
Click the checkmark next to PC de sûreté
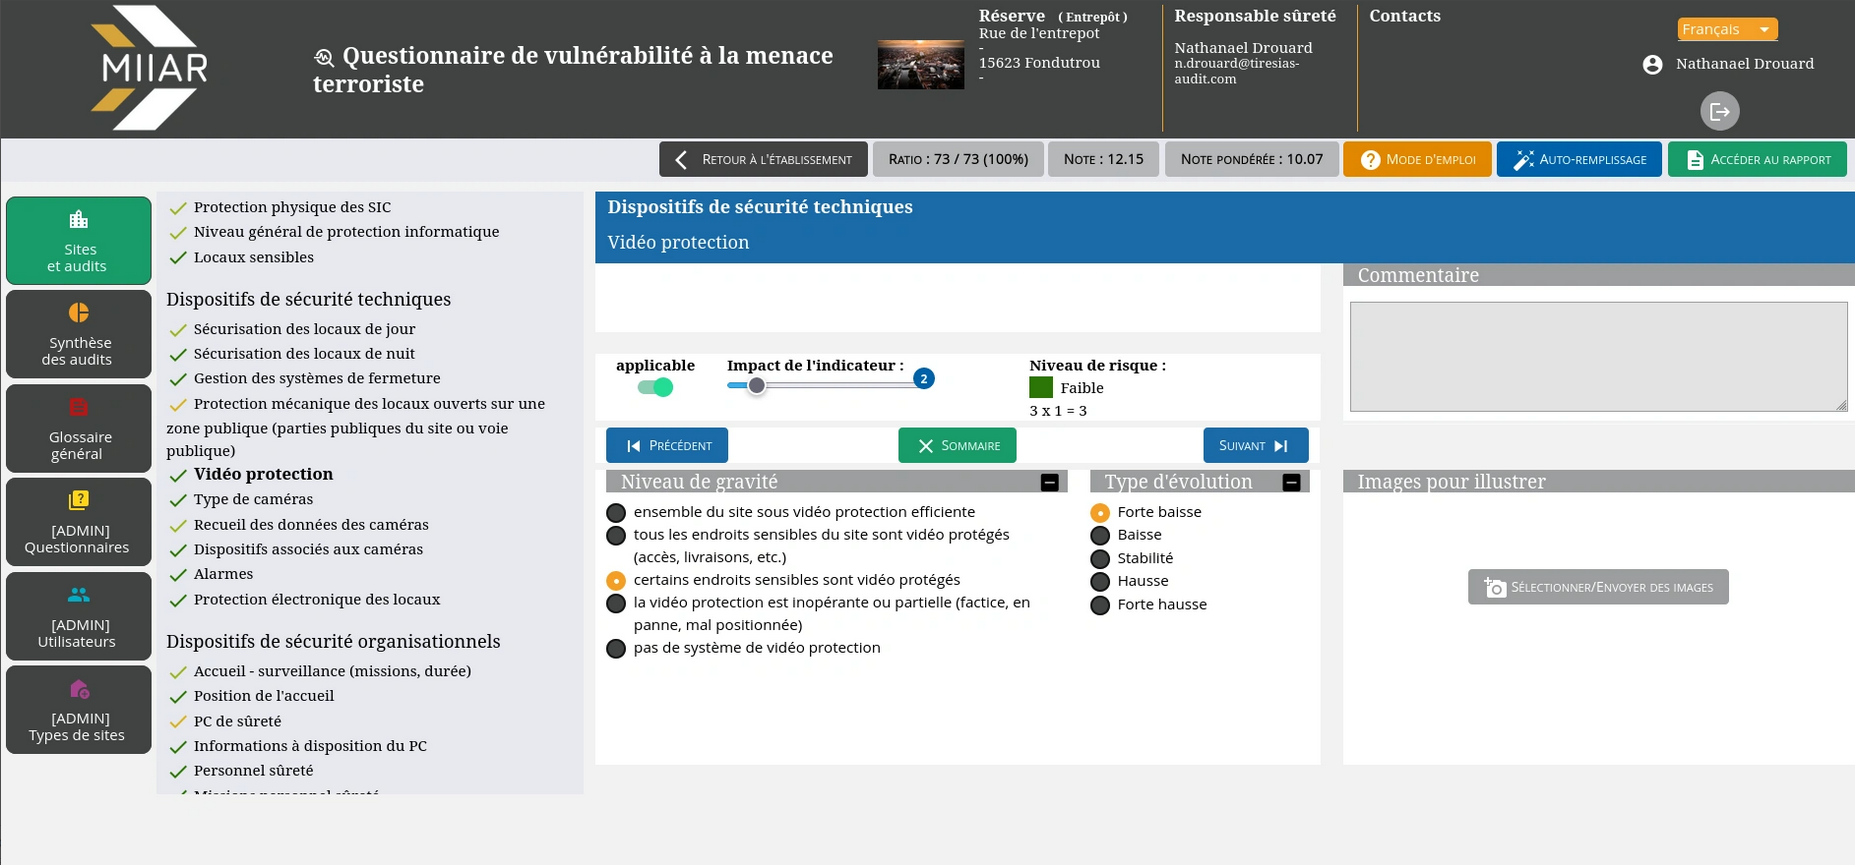point(178,722)
